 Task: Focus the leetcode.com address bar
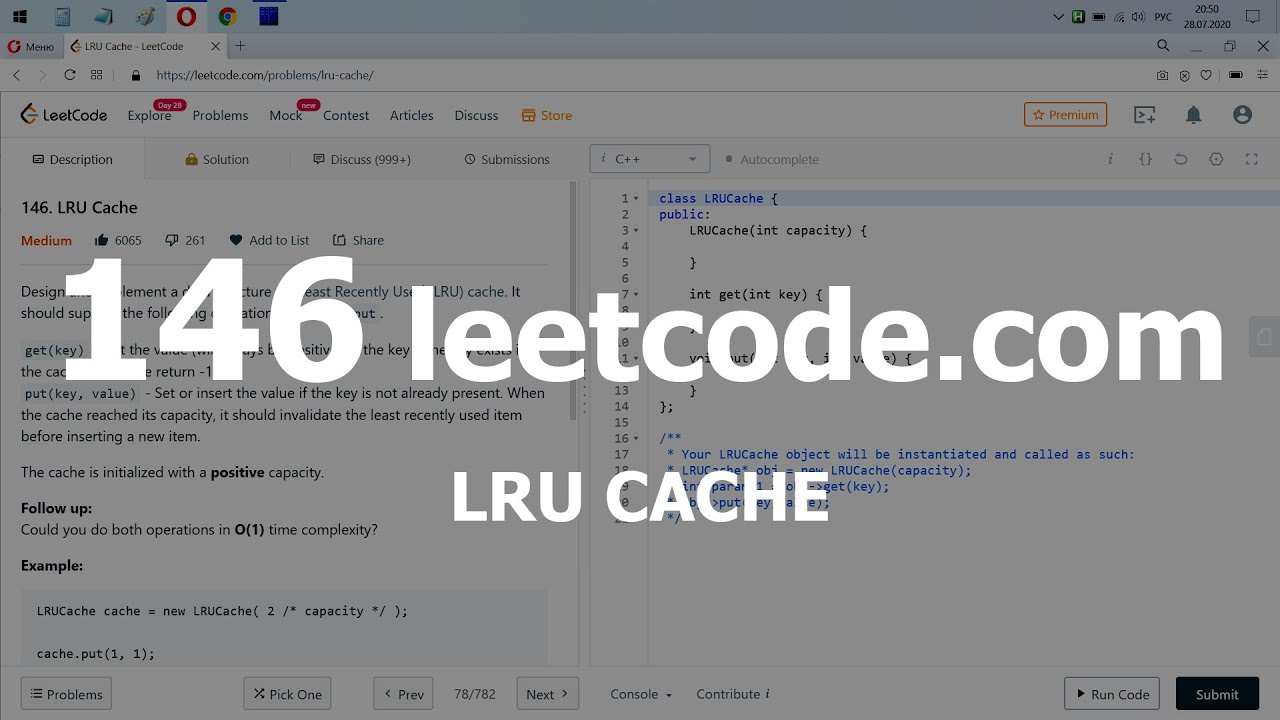[640, 75]
